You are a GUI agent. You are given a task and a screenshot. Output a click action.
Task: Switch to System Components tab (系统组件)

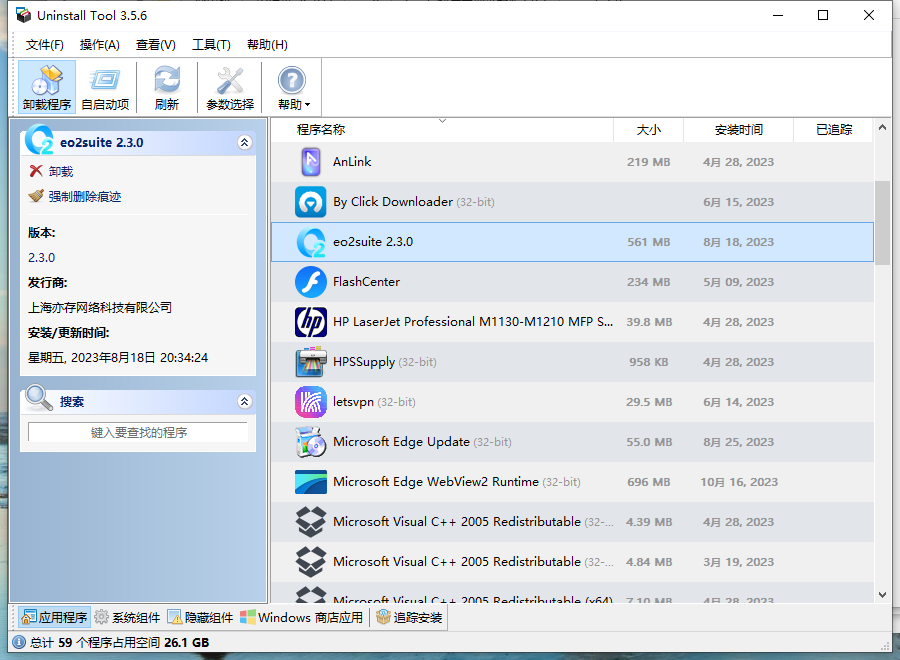click(x=127, y=618)
